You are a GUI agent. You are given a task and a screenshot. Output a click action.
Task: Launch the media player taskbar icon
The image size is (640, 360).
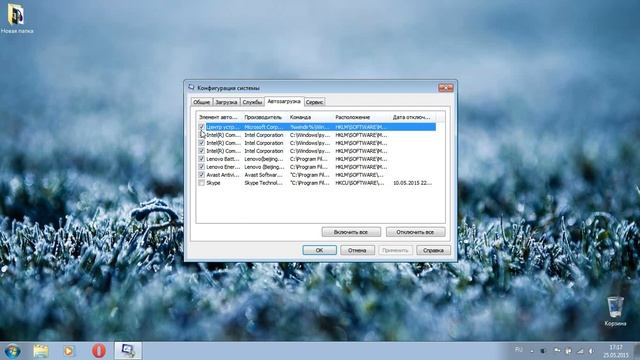(69, 351)
